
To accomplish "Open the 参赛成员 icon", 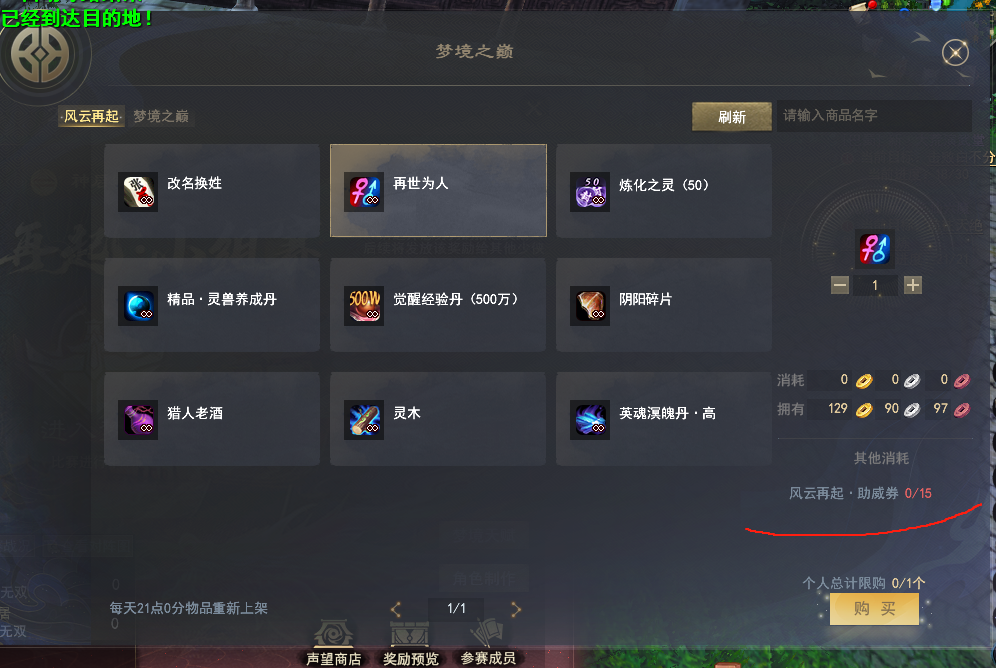I will pos(487,634).
